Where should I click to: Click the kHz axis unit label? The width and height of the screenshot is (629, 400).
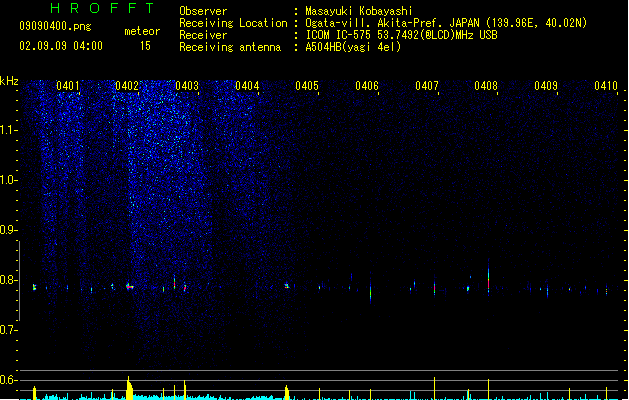coord(9,81)
